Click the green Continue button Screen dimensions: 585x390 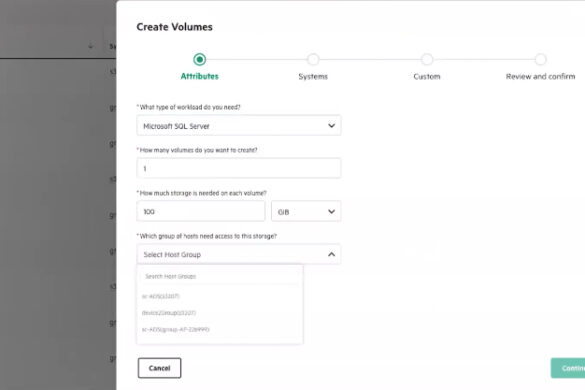point(568,368)
